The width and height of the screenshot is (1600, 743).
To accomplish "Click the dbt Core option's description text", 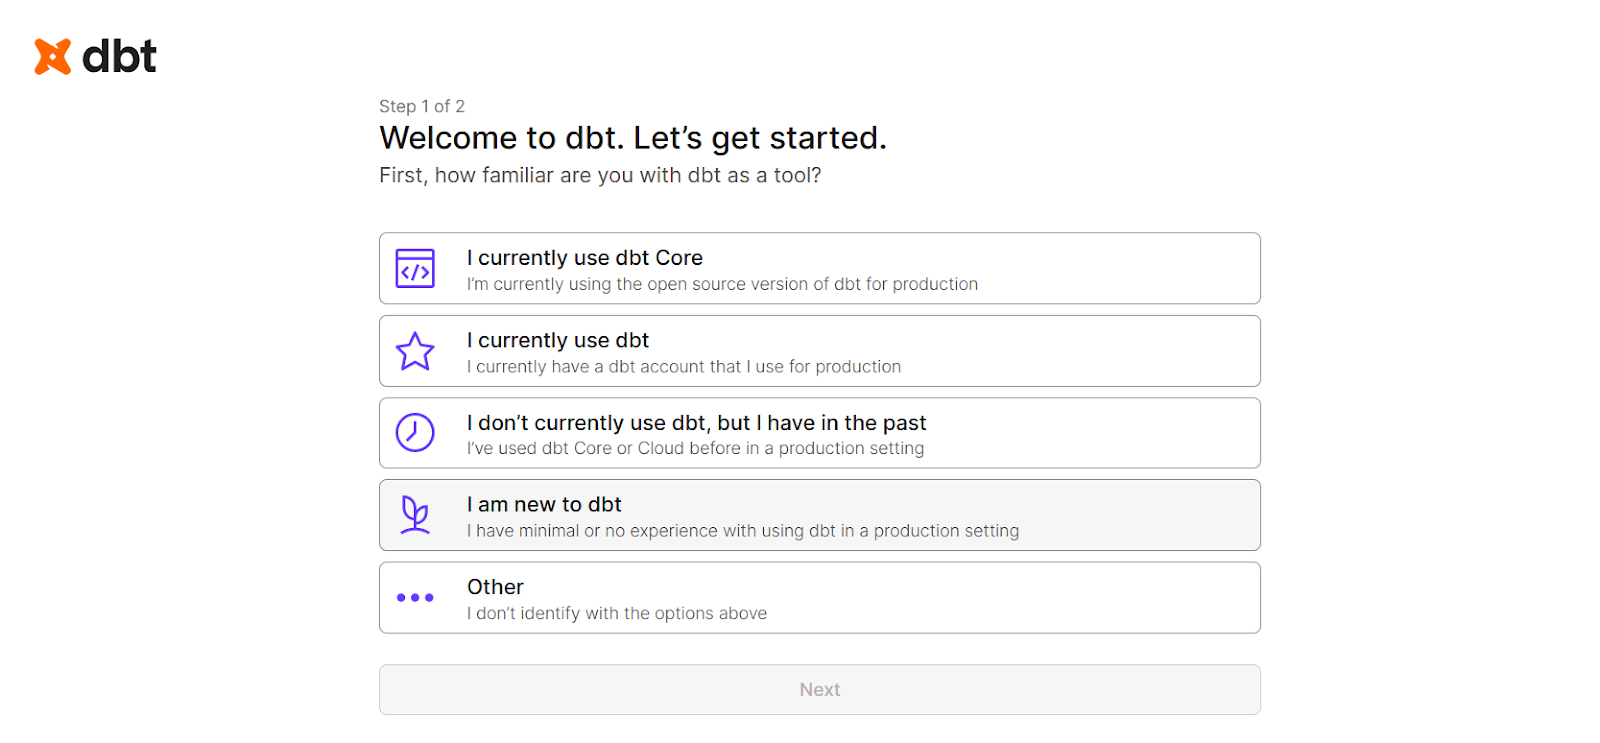I will tap(721, 284).
